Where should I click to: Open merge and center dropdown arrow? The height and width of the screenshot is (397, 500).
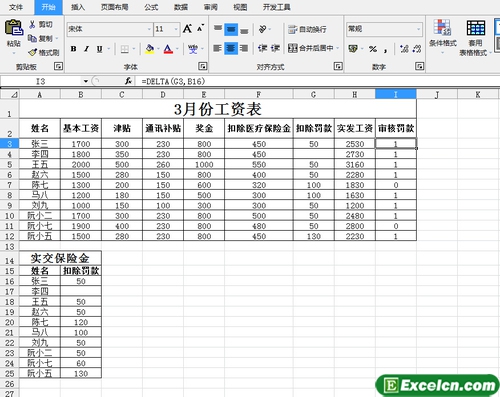[337, 48]
